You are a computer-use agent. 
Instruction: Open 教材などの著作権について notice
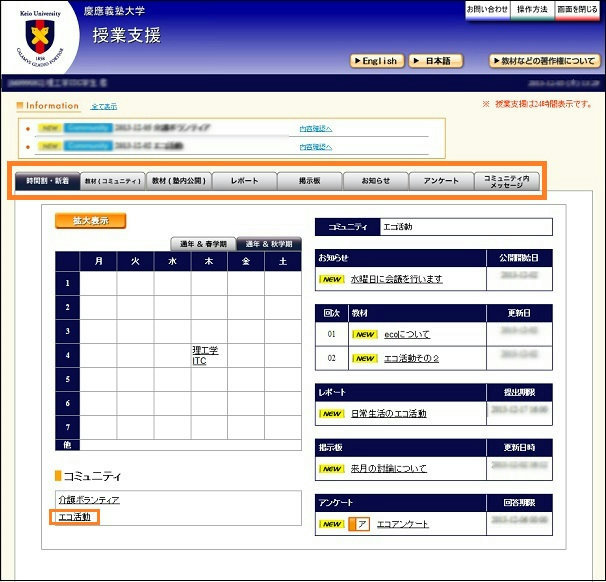(x=545, y=61)
